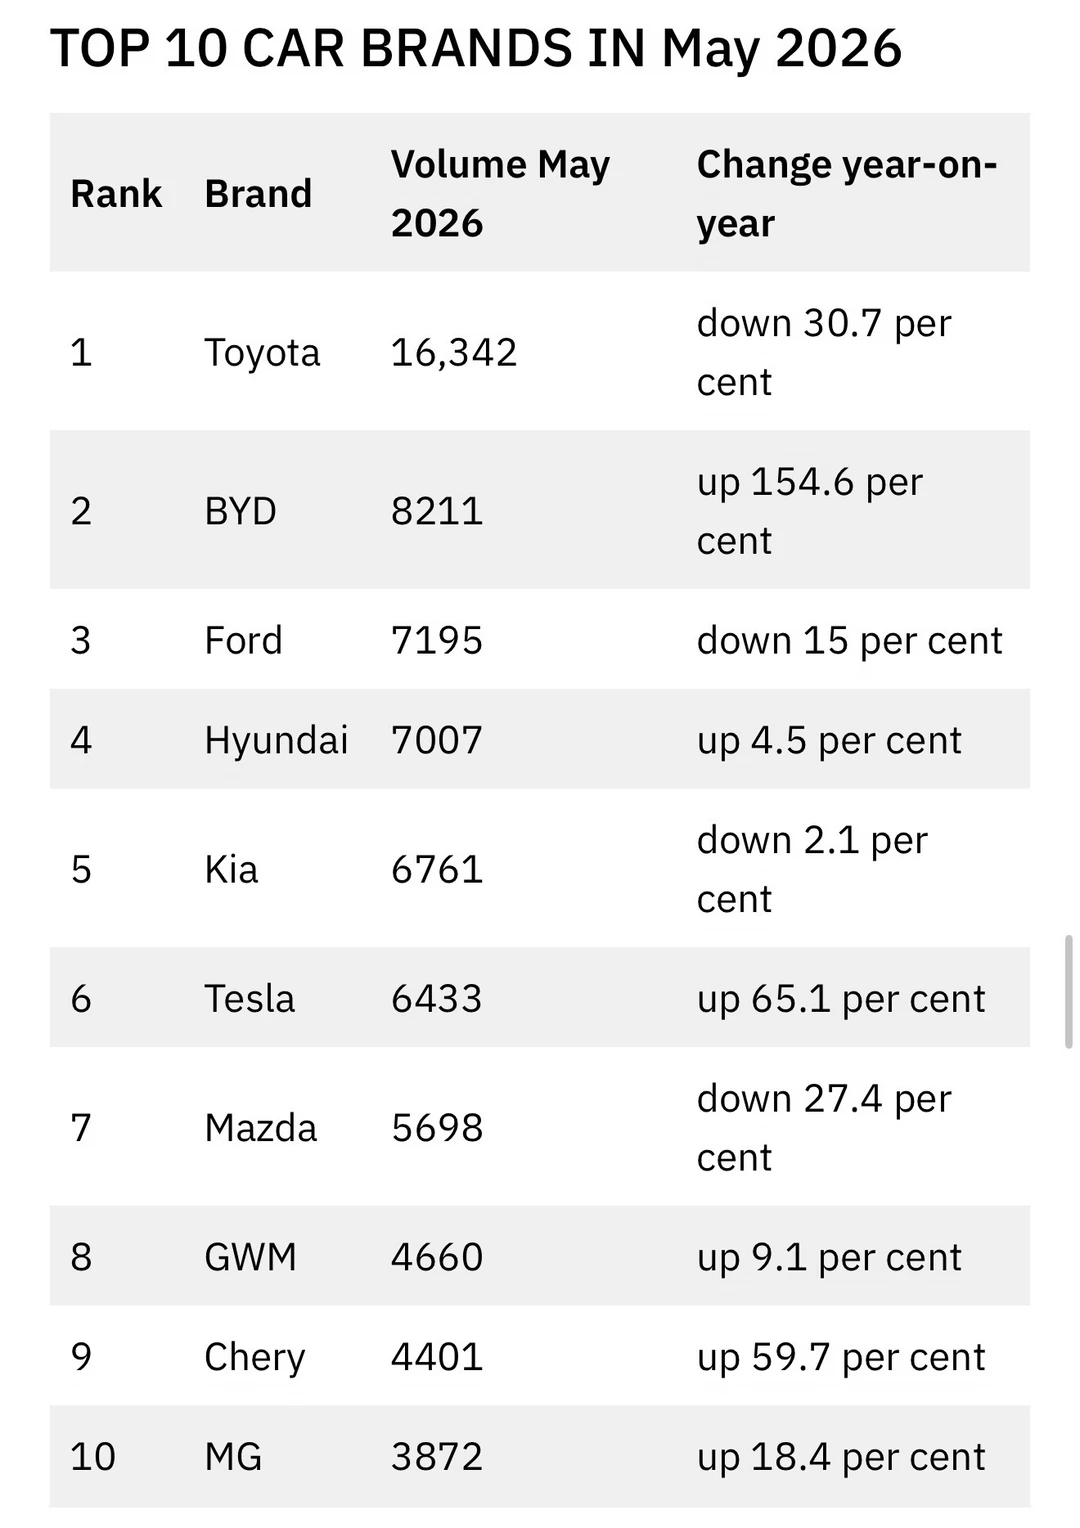Click the page scrollbar thumb

1068,992
